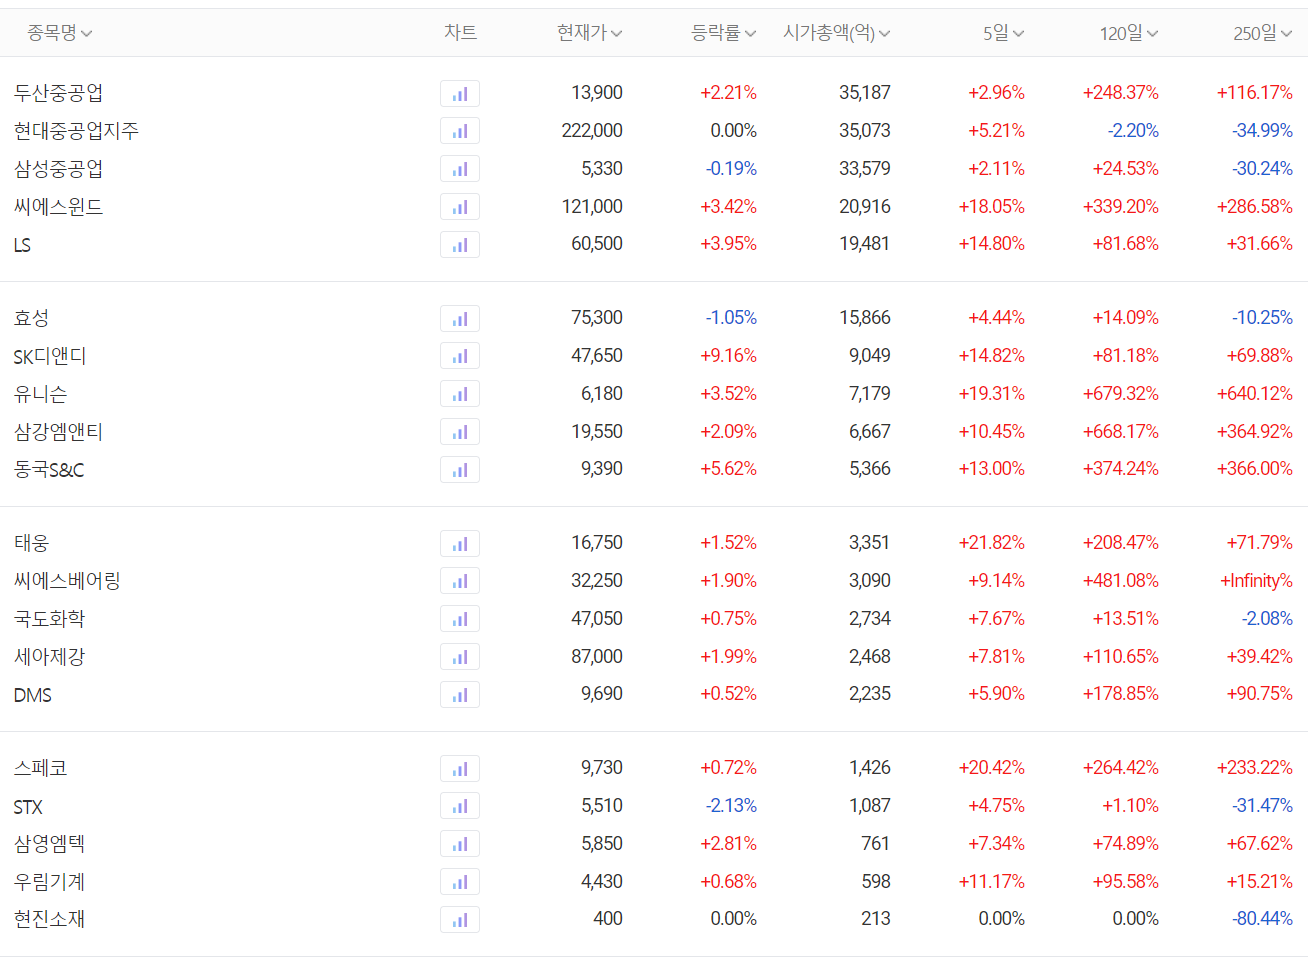The image size is (1308, 963).
Task: Select the 현진소재 stock name
Action: (49, 919)
